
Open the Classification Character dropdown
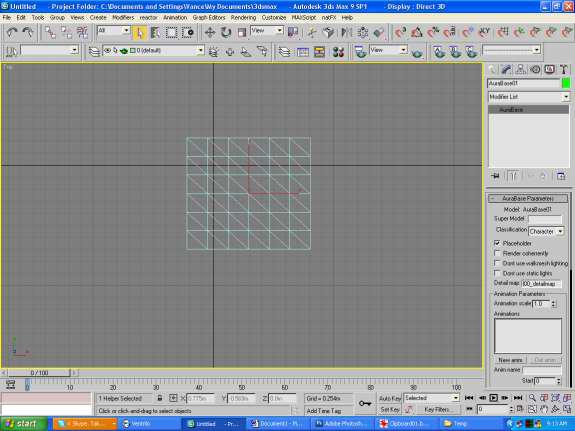[x=546, y=231]
